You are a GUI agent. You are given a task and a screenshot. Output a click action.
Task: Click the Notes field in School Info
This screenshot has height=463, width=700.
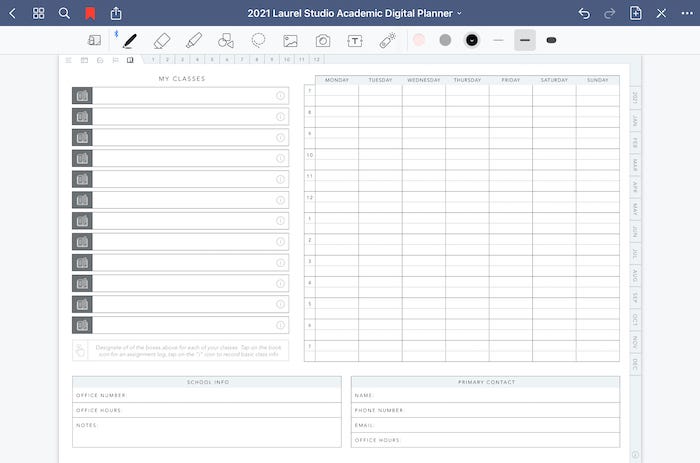[207, 432]
